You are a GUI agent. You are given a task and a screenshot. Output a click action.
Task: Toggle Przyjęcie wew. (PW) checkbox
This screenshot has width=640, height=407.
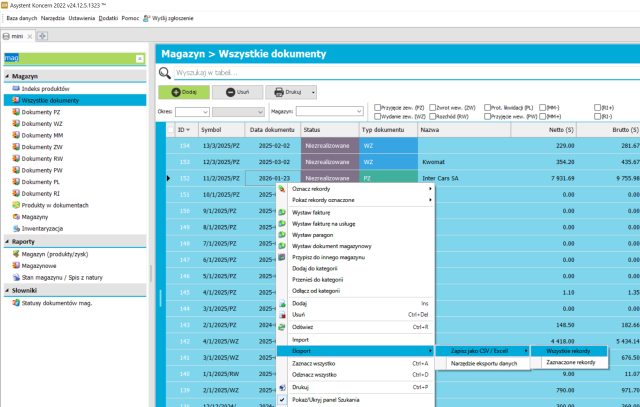click(487, 116)
